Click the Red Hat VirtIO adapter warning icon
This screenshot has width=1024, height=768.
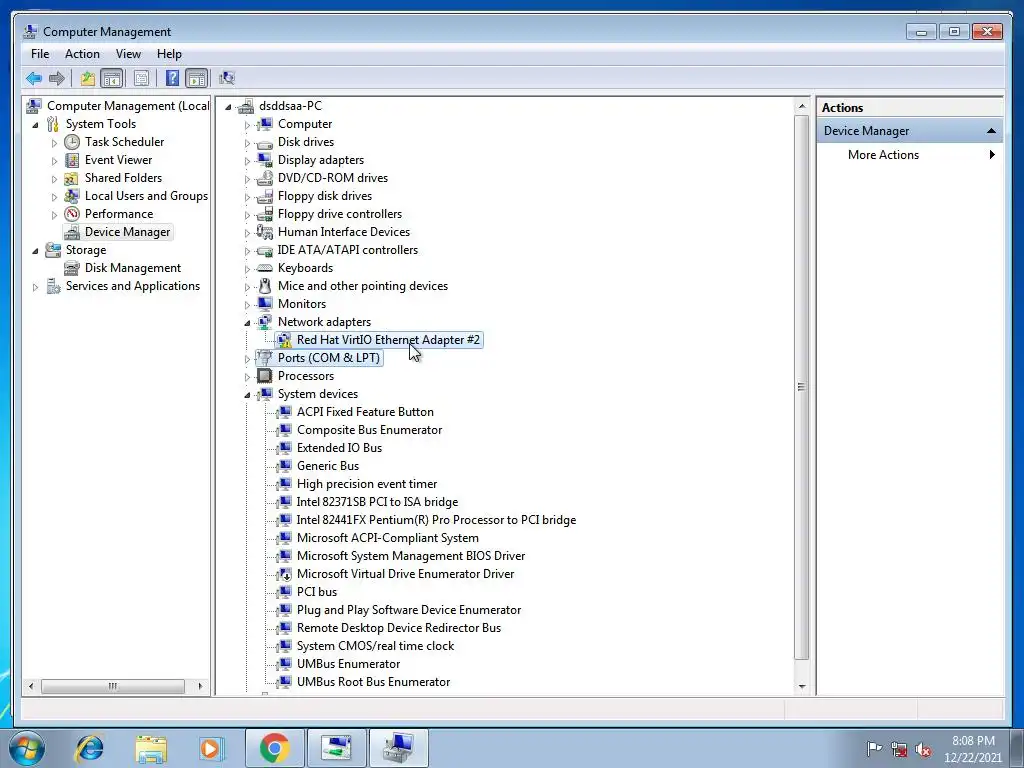284,340
